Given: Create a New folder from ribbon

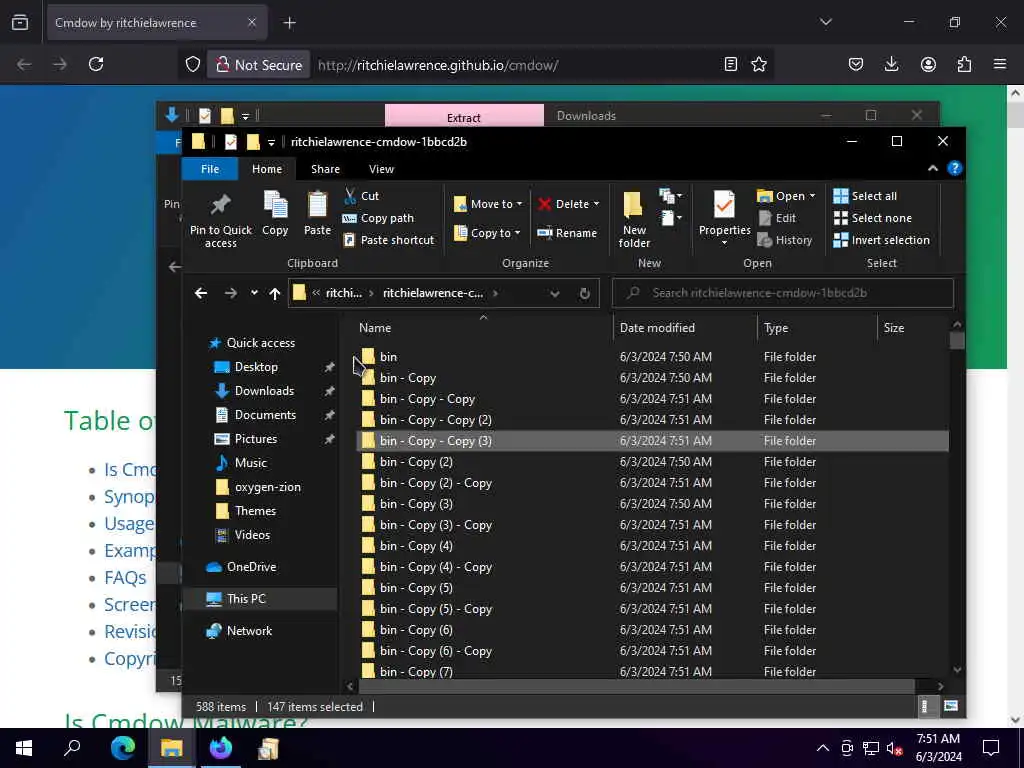Looking at the screenshot, I should 634,219.
